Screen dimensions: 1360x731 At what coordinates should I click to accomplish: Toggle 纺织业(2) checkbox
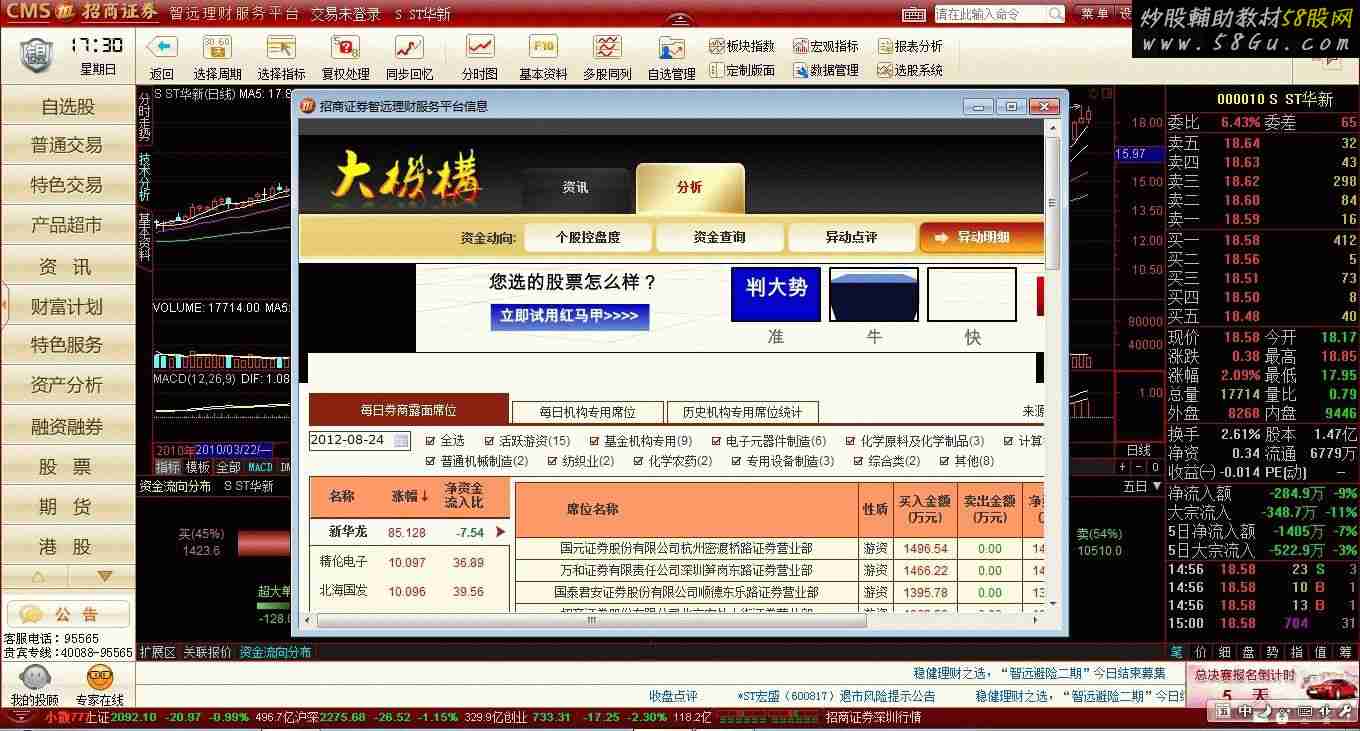tap(552, 461)
